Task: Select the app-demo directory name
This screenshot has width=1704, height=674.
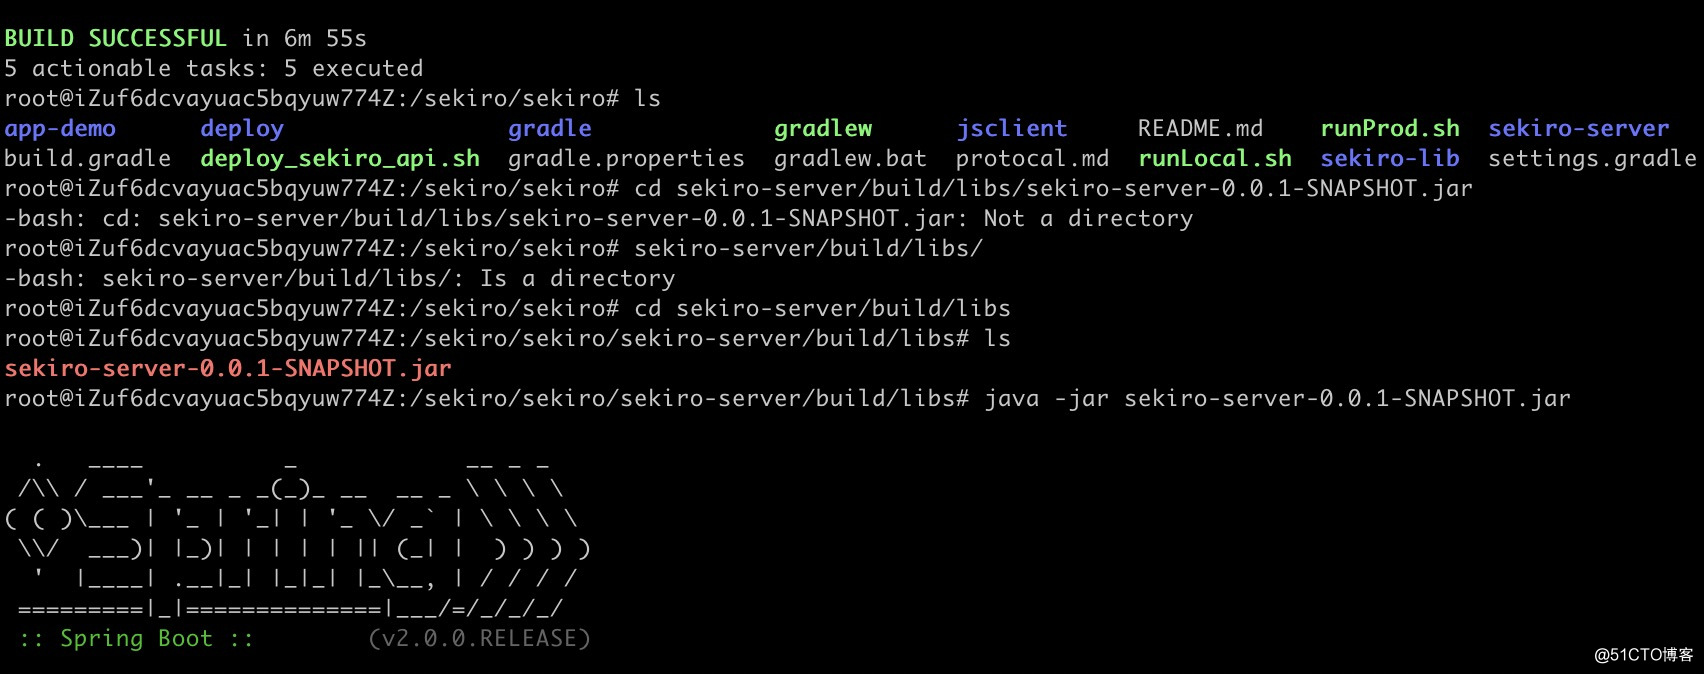Action: (60, 128)
